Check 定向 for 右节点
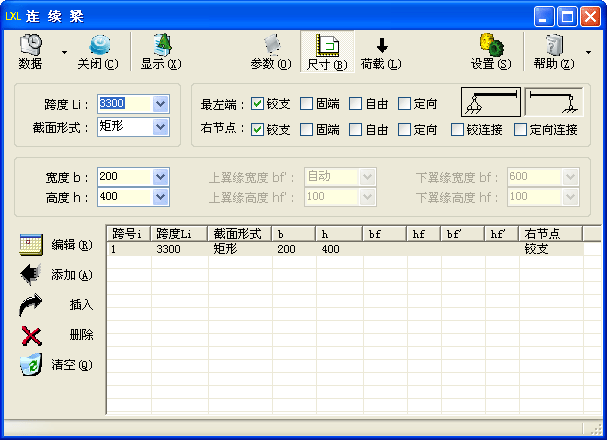 (x=404, y=130)
